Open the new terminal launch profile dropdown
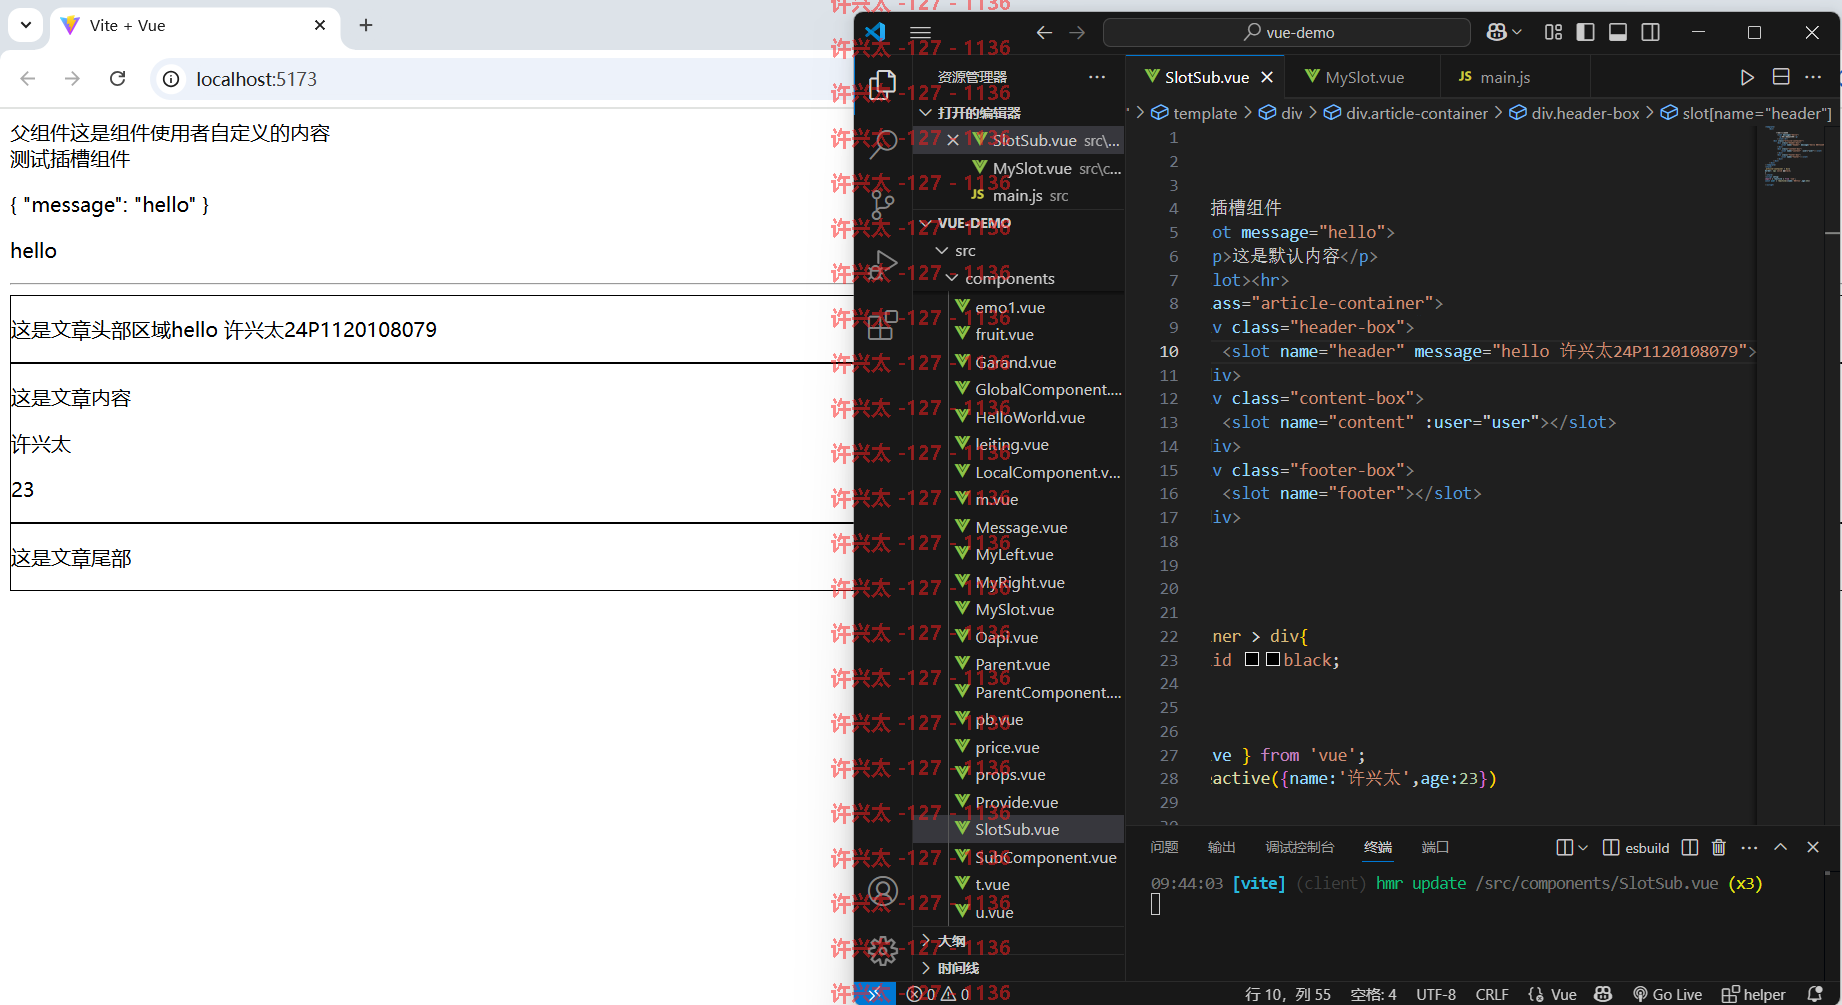 [1583, 847]
